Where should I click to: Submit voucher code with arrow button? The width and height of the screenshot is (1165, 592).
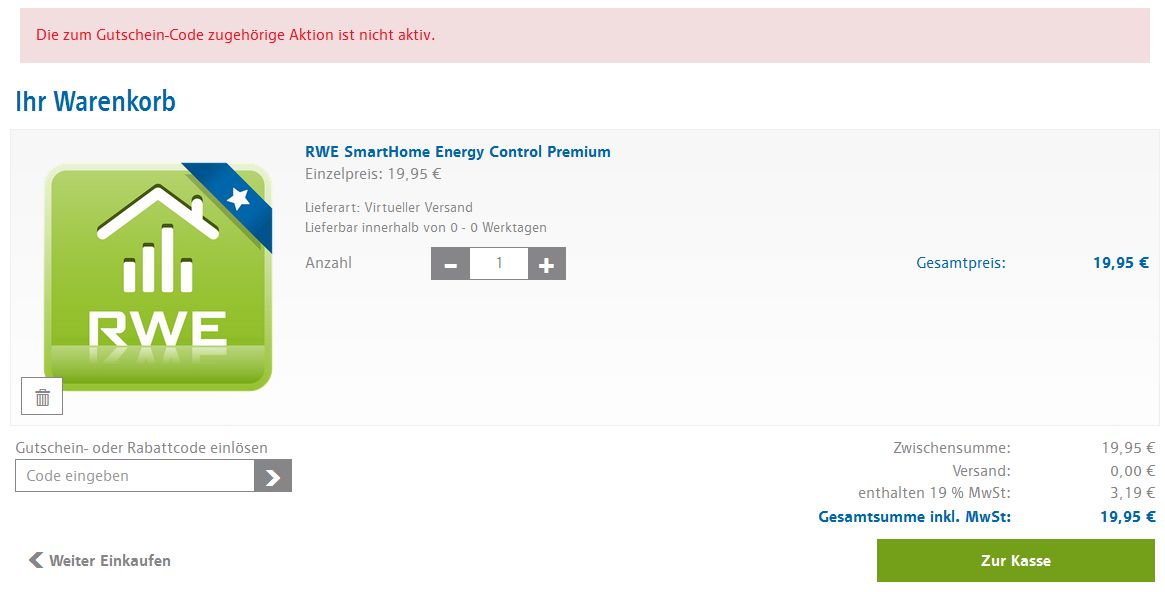coord(273,476)
